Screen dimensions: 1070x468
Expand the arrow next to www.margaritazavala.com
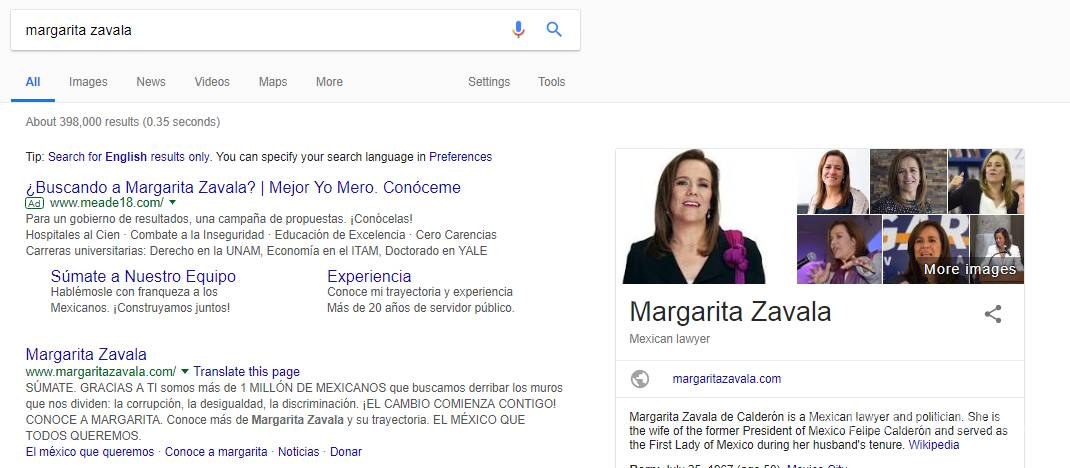[185, 372]
